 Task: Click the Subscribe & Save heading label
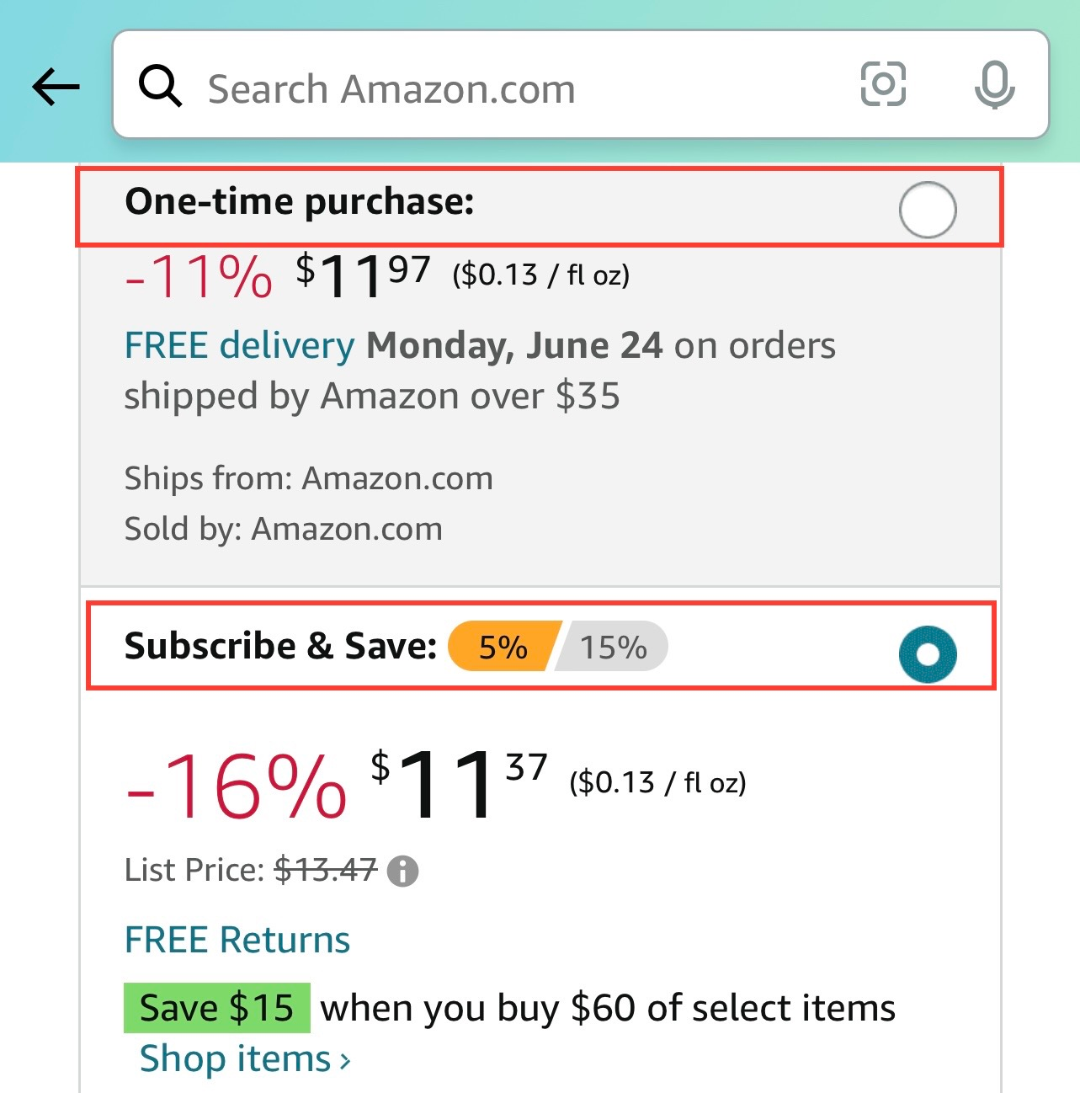coord(280,646)
